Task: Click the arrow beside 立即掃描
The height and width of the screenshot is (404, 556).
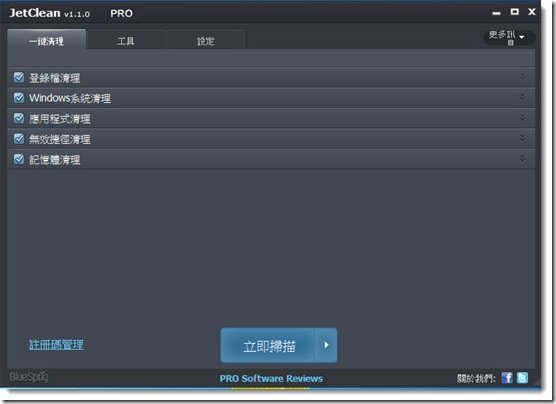Action: click(x=326, y=345)
